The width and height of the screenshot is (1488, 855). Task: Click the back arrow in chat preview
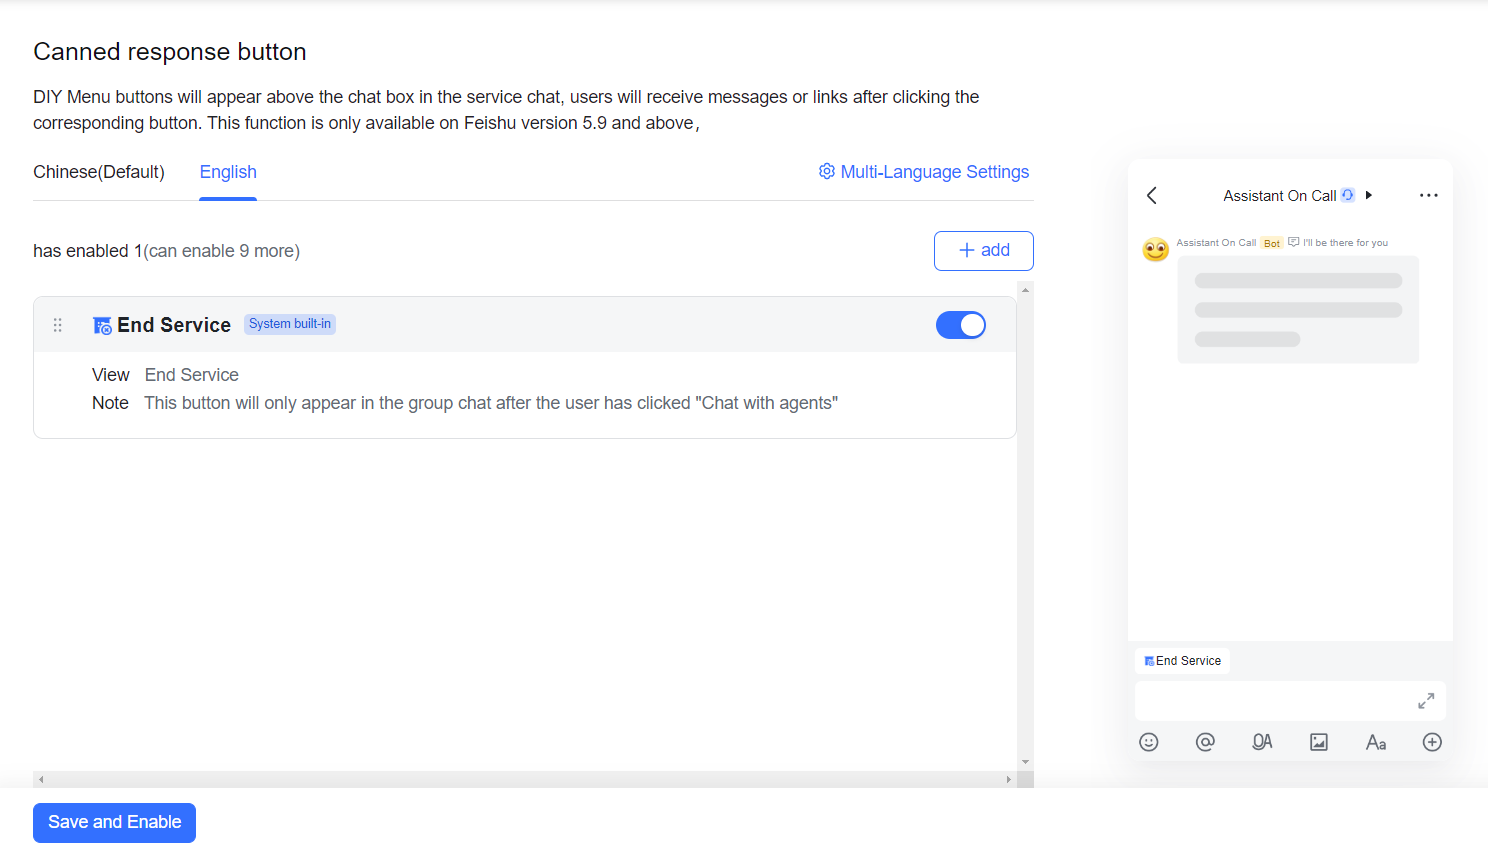[1152, 196]
